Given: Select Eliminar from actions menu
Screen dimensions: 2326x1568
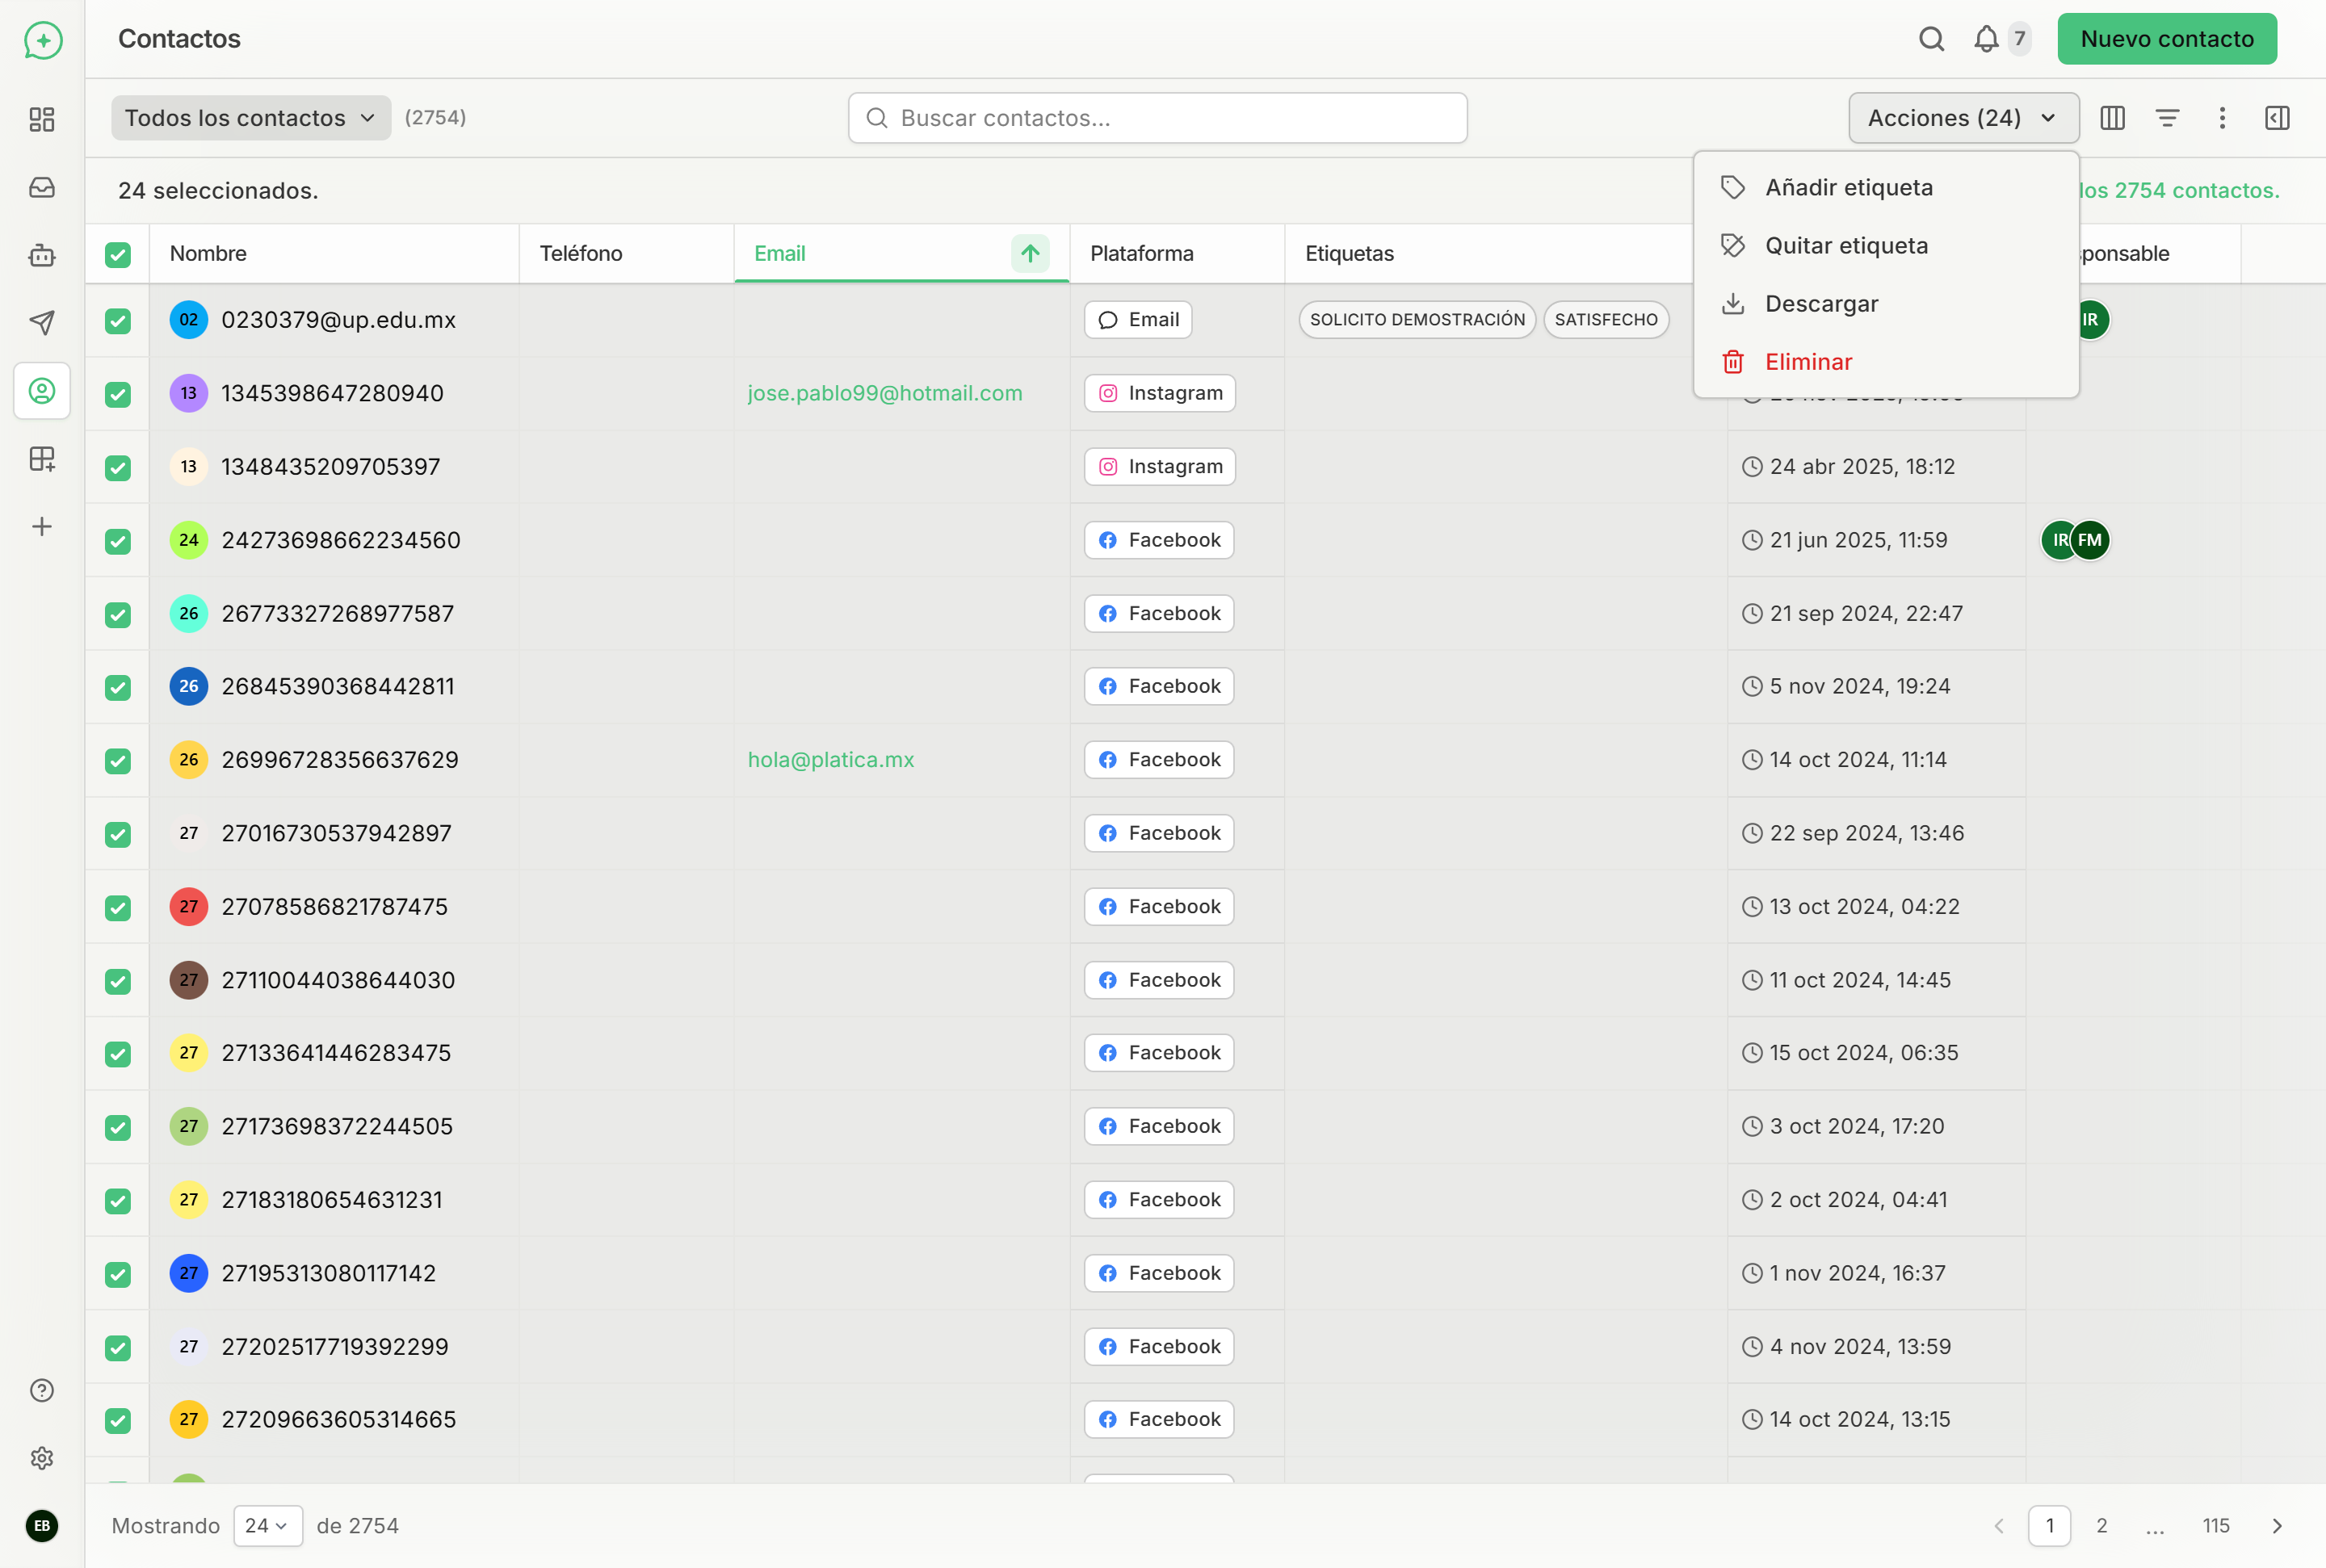Looking at the screenshot, I should [1807, 362].
